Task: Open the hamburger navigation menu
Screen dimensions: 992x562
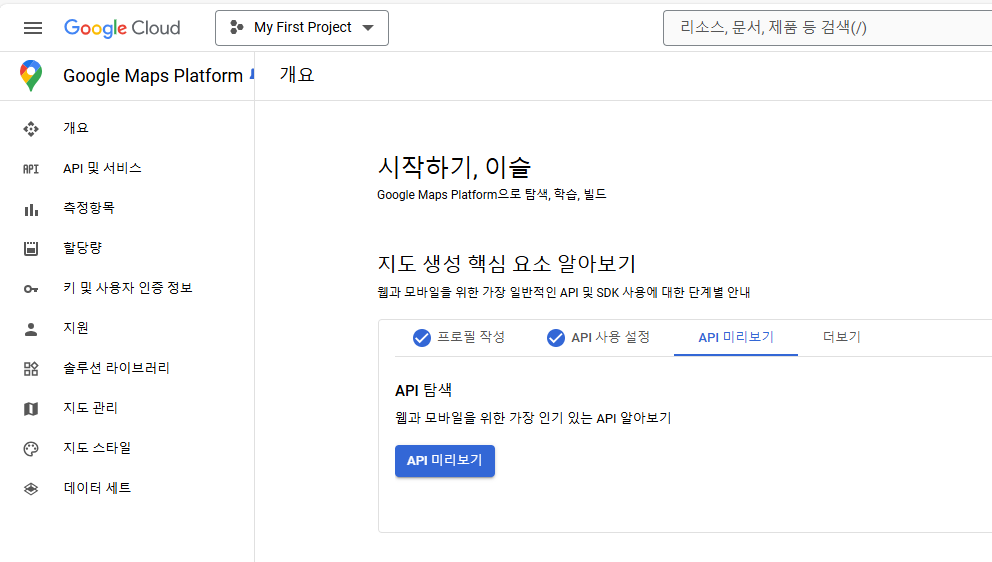Action: click(33, 28)
